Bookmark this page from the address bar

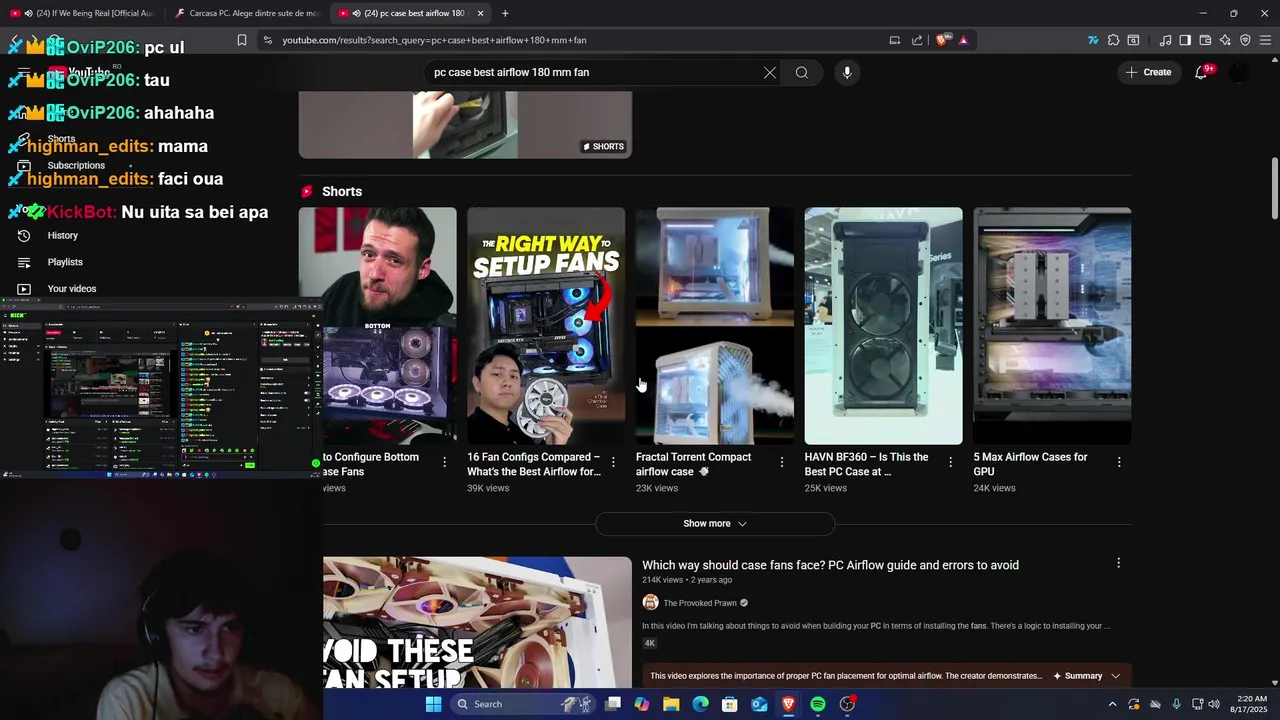242,40
